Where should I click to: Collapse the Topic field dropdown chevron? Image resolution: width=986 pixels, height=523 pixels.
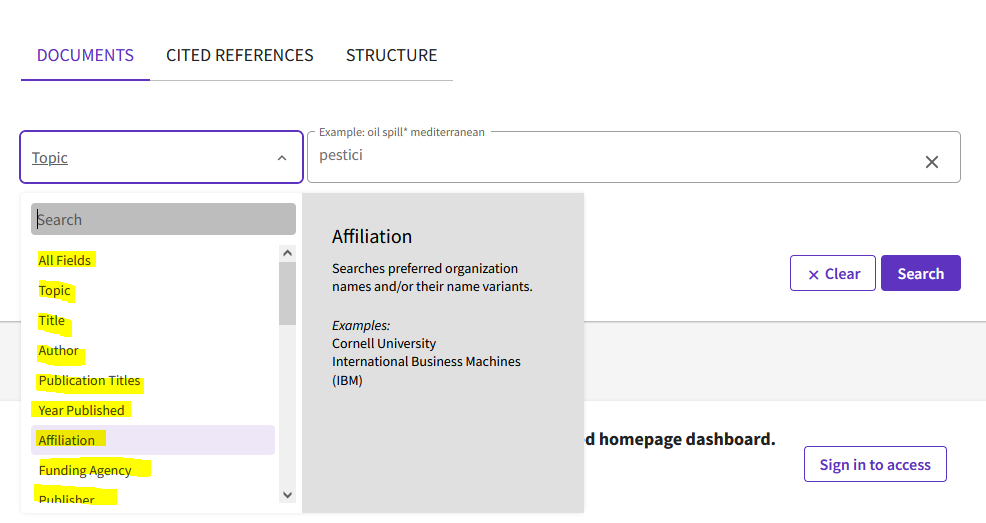pyautogui.click(x=282, y=158)
